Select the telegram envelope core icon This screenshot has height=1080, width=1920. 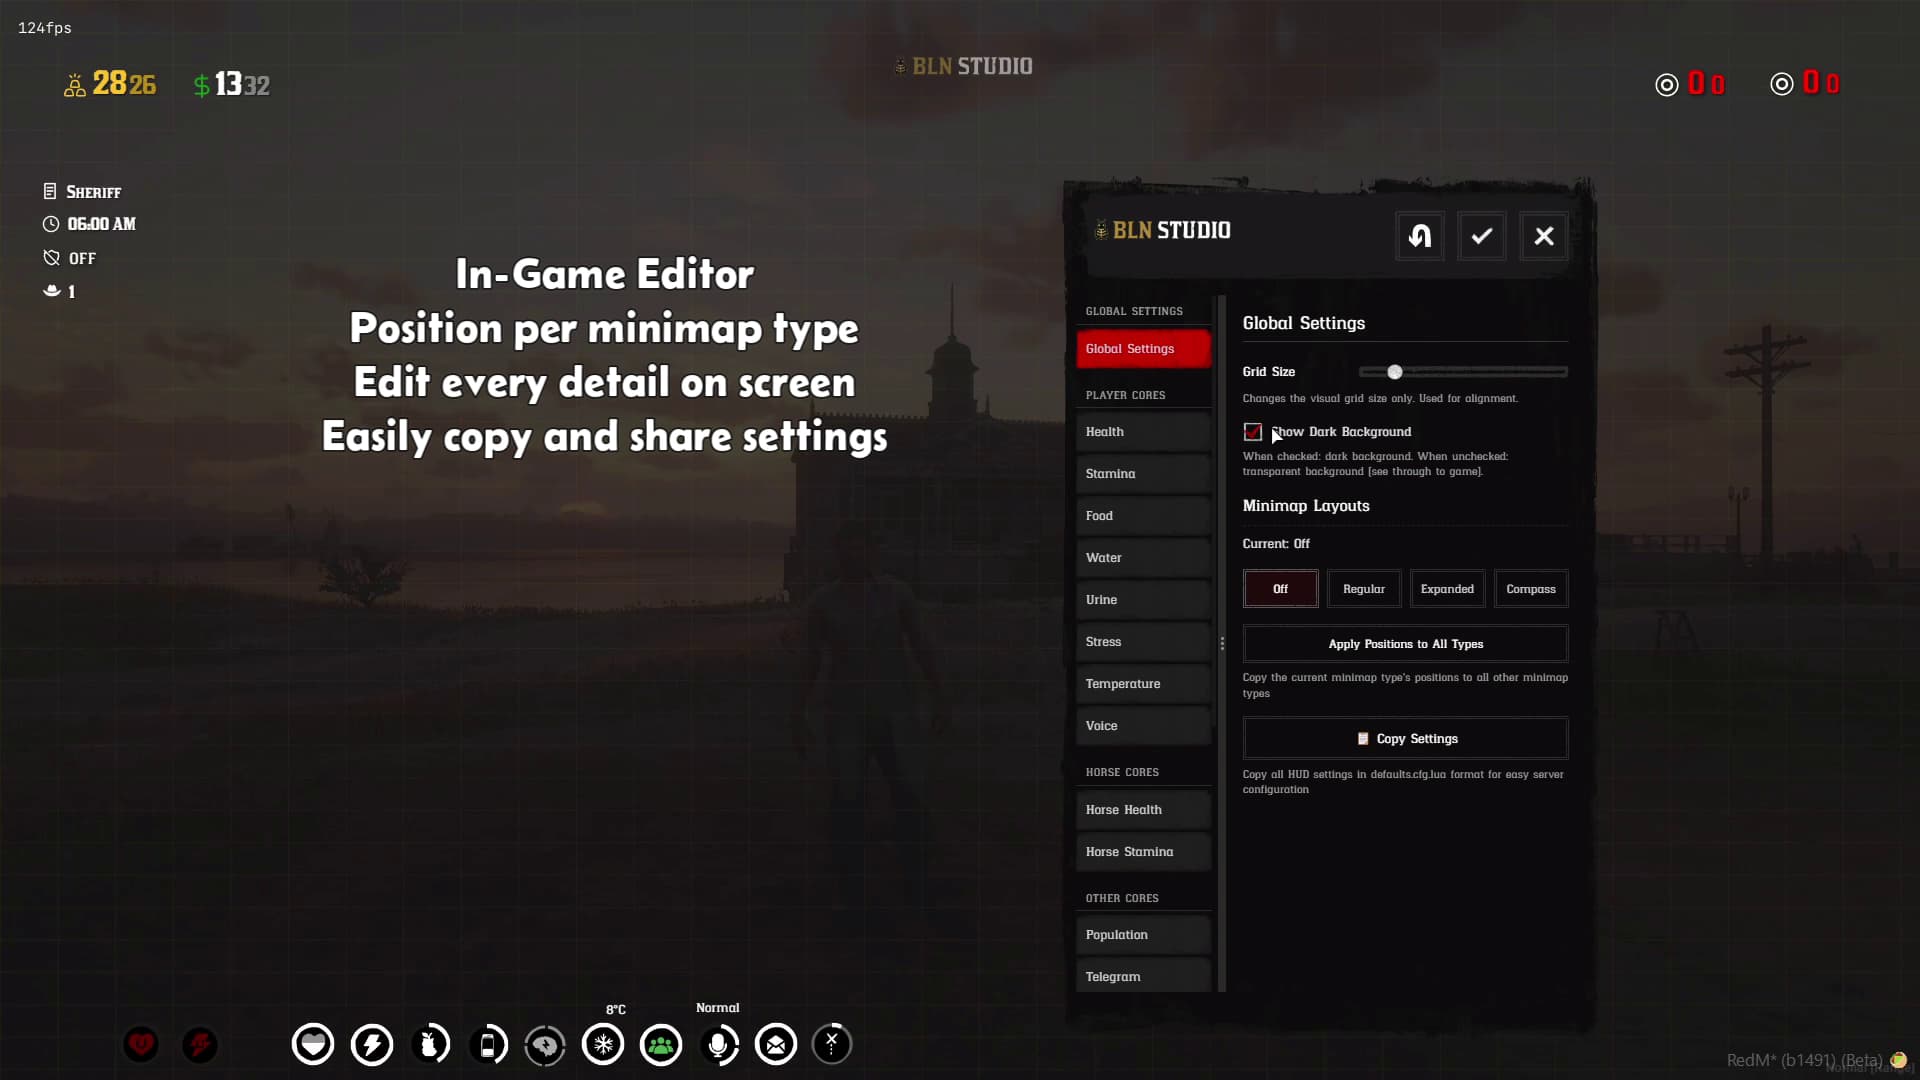click(x=776, y=1045)
